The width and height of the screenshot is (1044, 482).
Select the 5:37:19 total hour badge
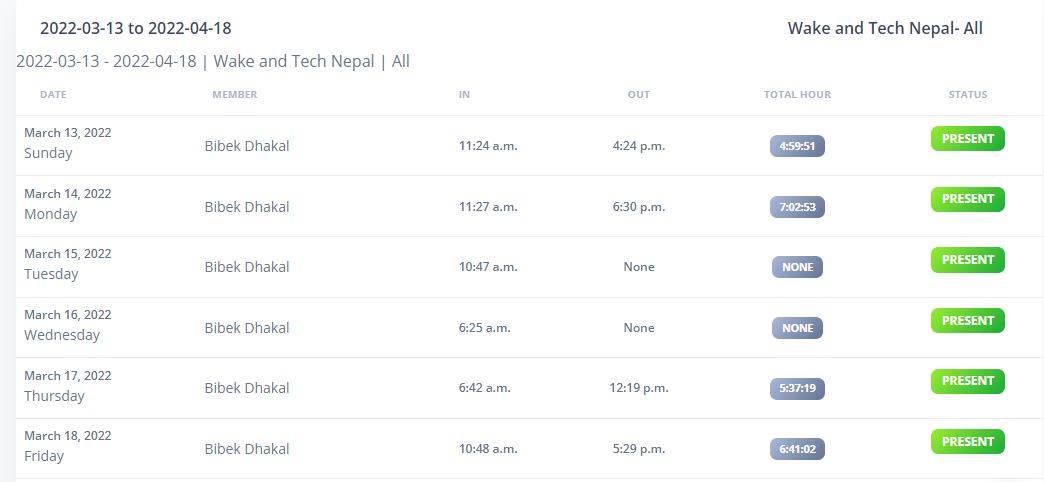[797, 388]
